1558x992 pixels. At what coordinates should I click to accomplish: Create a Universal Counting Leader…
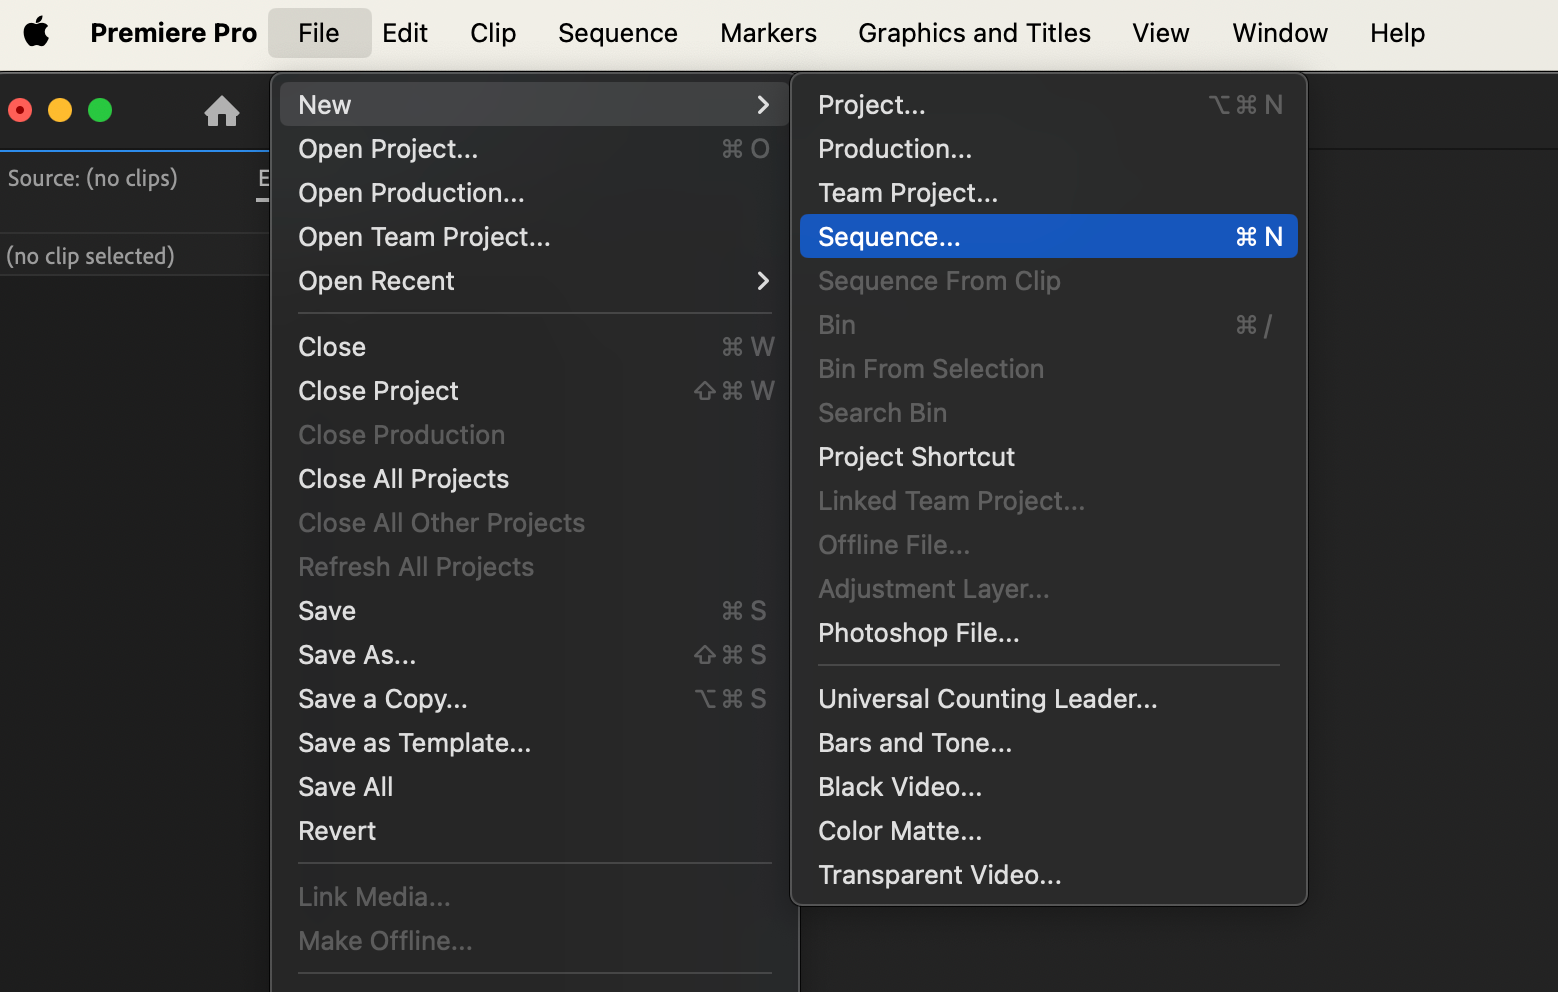pyautogui.click(x=1049, y=699)
